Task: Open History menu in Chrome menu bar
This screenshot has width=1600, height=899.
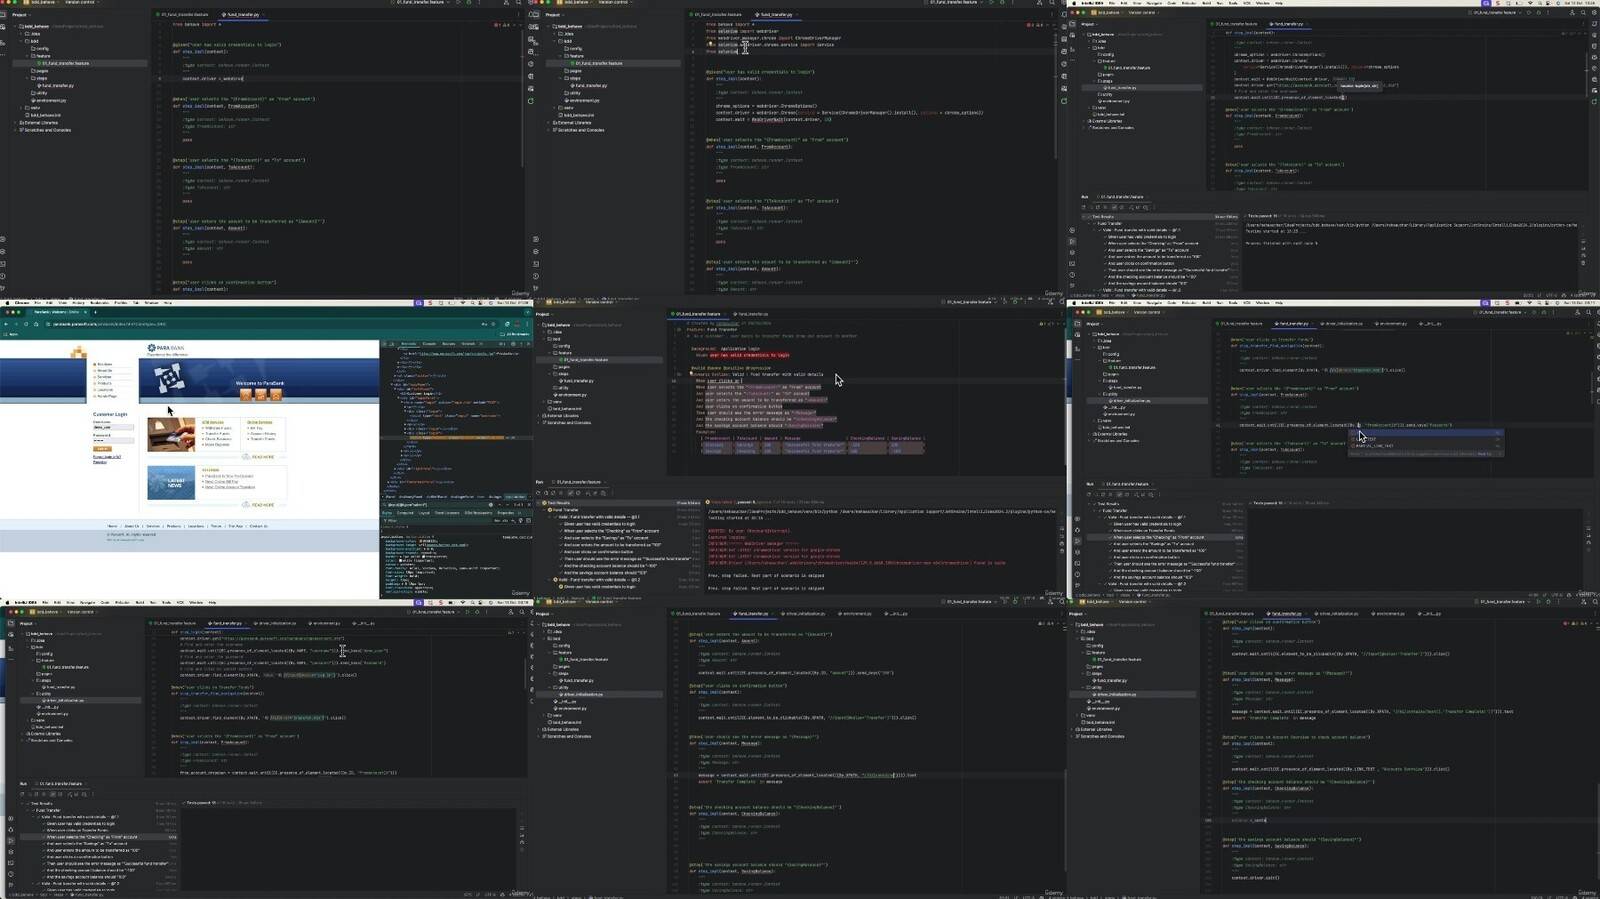Action: pos(78,303)
